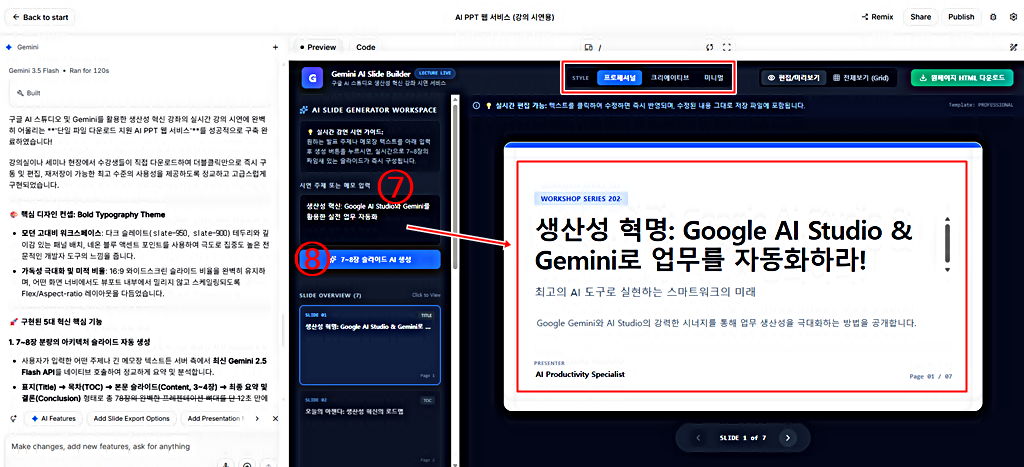The width and height of the screenshot is (1024, 467).
Task: Click the Page 01 / 07 label
Action: pyautogui.click(x=931, y=376)
